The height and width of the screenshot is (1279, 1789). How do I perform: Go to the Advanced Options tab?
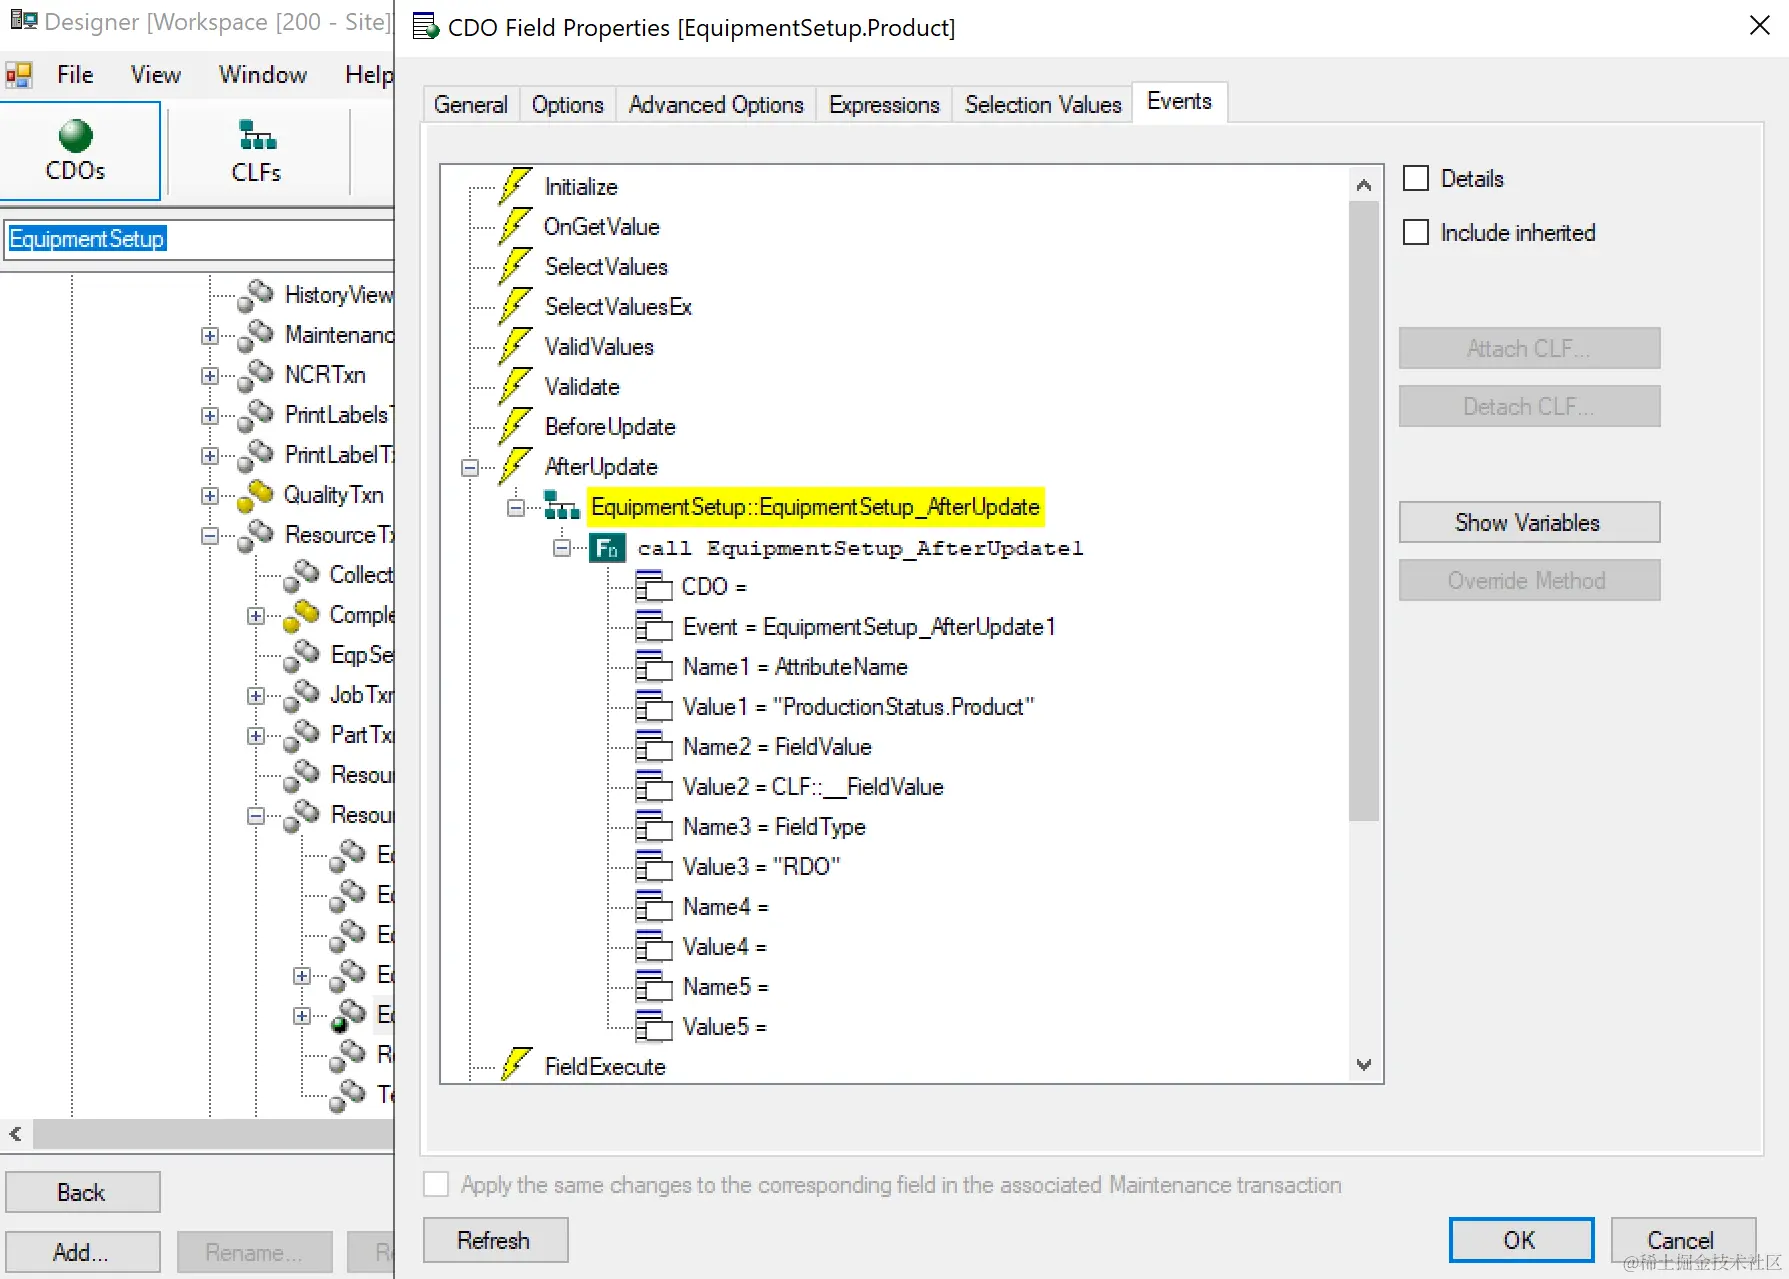[716, 105]
